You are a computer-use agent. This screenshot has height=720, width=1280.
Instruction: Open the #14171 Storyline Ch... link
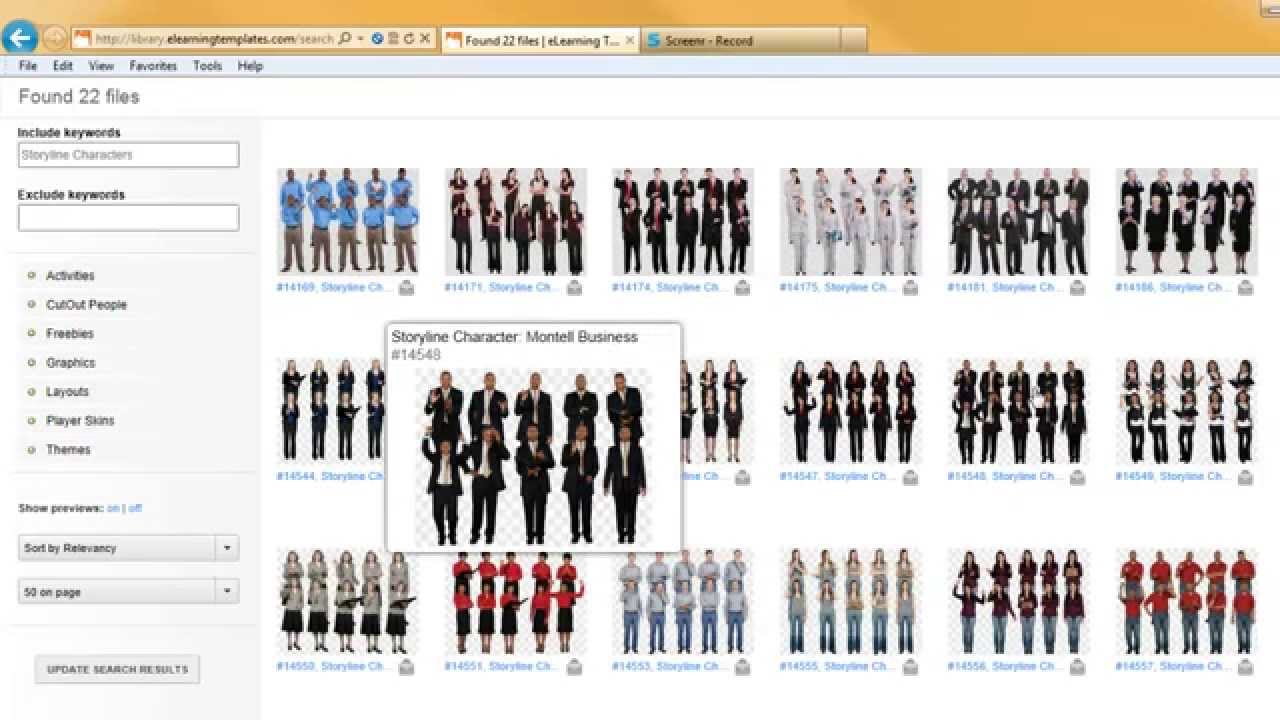coord(503,287)
